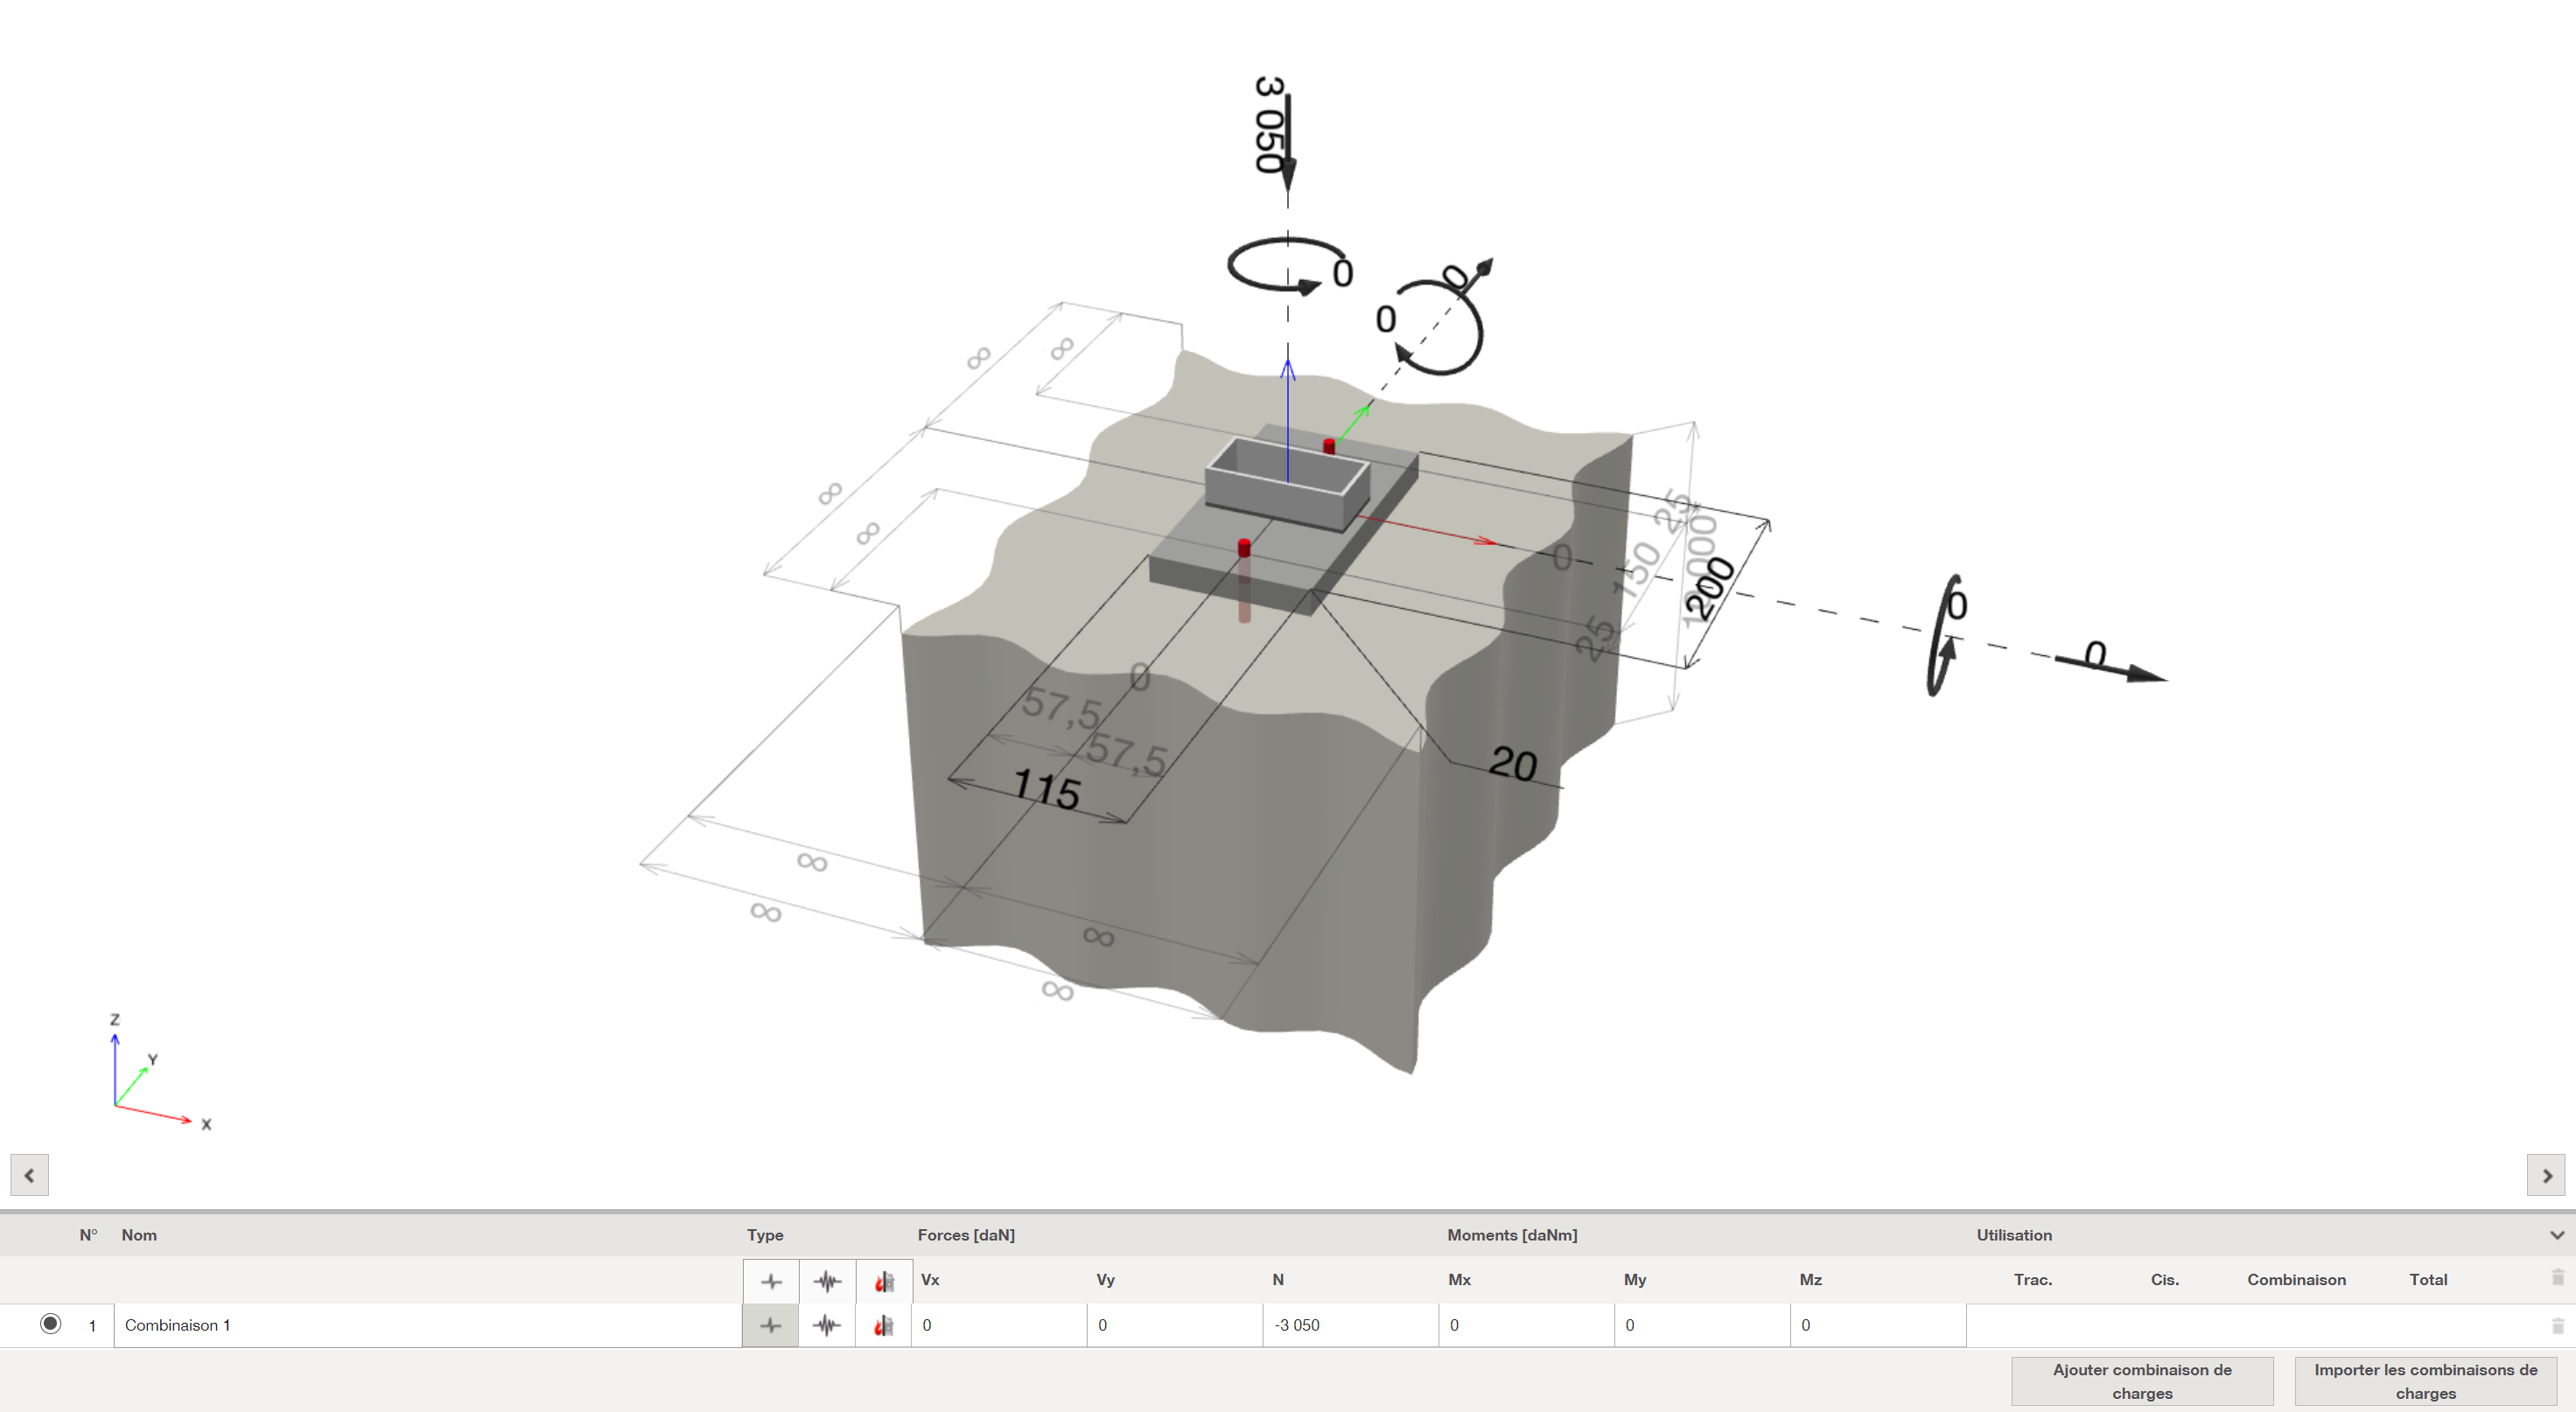This screenshot has width=2576, height=1412.
Task: Edit the Combinaison 1 name field
Action: pos(428,1326)
